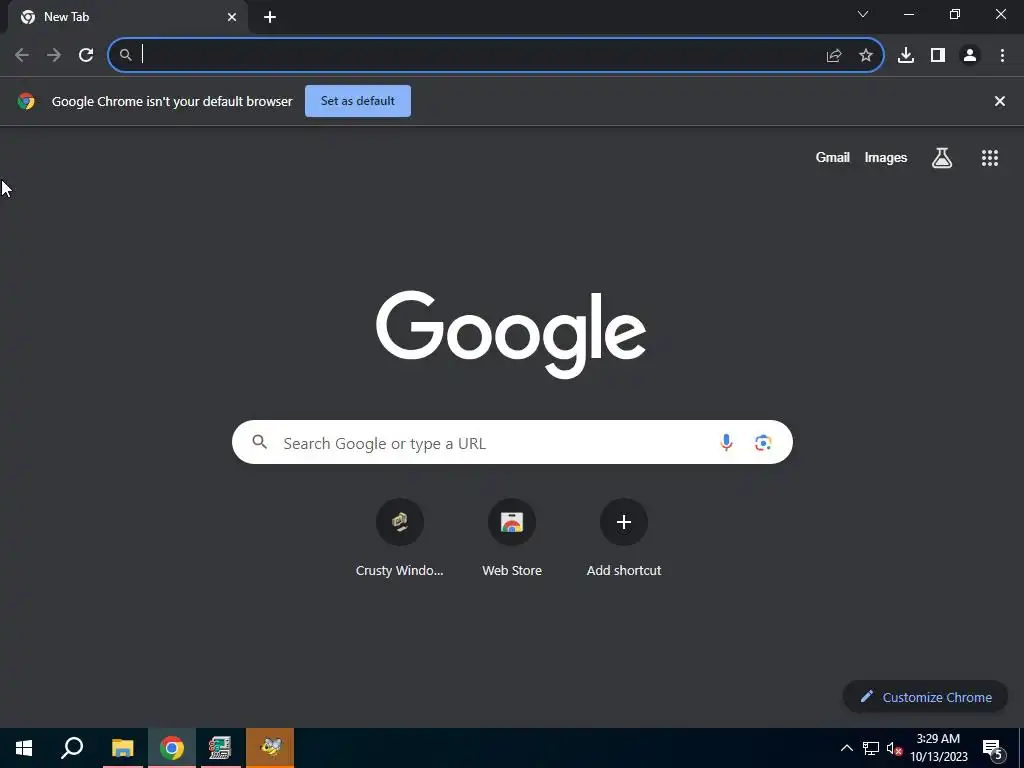The height and width of the screenshot is (768, 1024).
Task: Search by image with Lens icon
Action: 763,443
